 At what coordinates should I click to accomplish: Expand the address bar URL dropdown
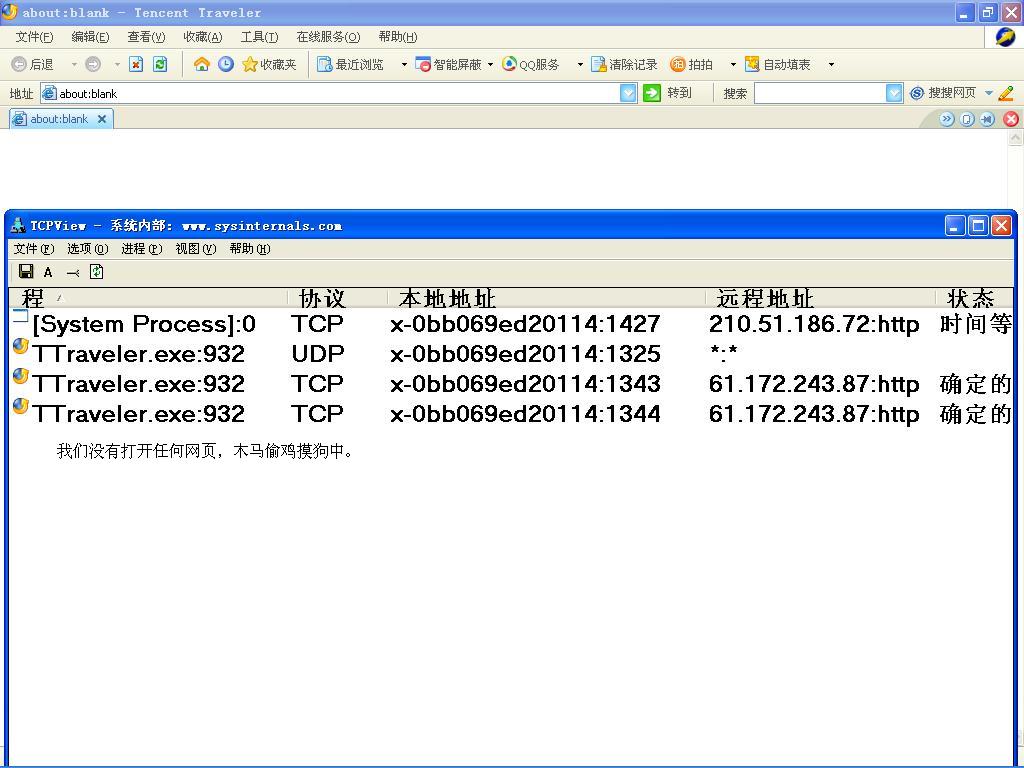(628, 93)
